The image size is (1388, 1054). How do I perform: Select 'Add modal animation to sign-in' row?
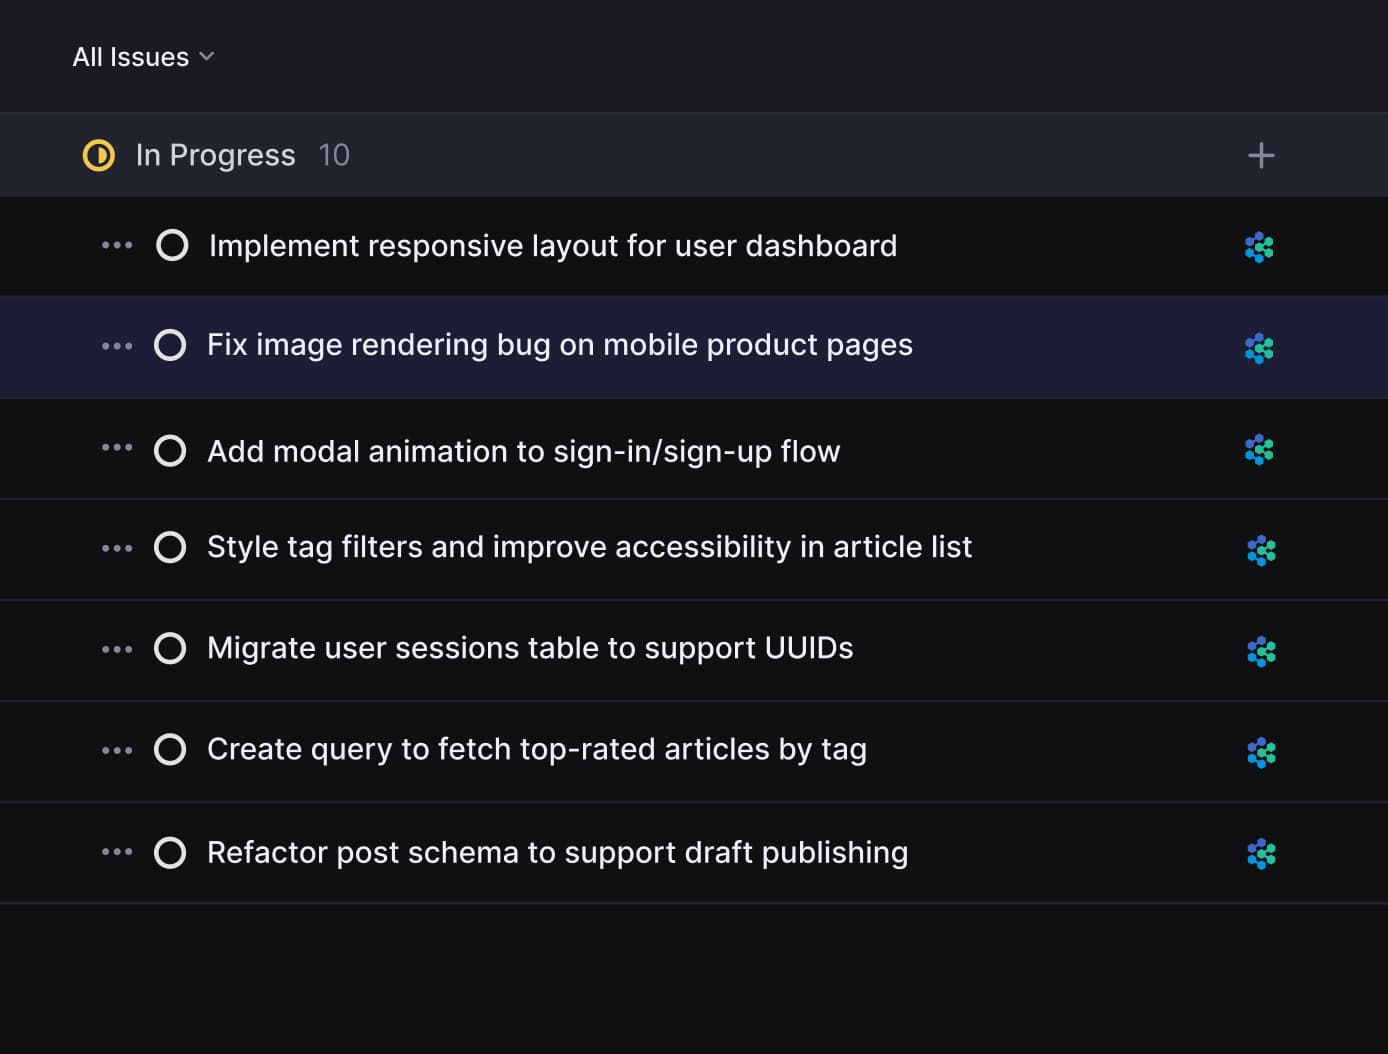coord(523,451)
